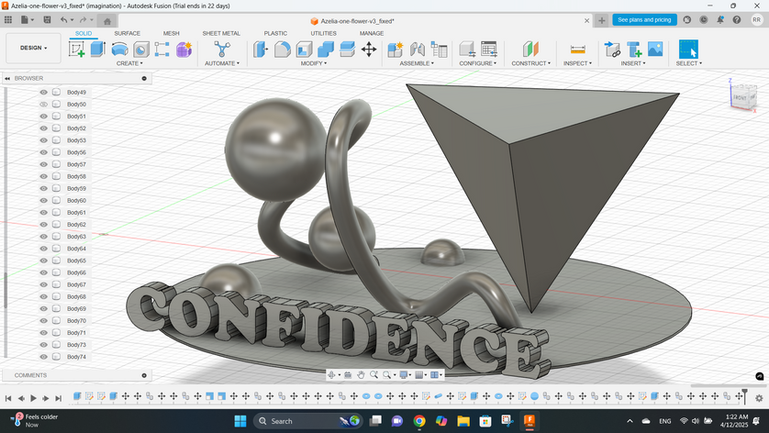Expand the INSERT dropdown

(633, 63)
